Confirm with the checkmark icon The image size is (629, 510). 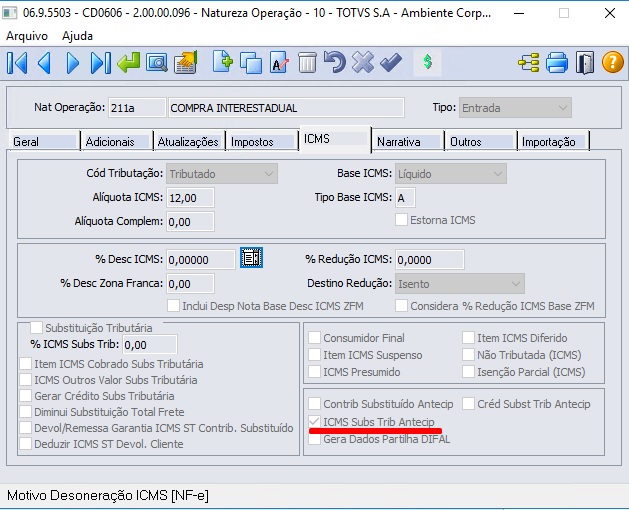tap(391, 62)
